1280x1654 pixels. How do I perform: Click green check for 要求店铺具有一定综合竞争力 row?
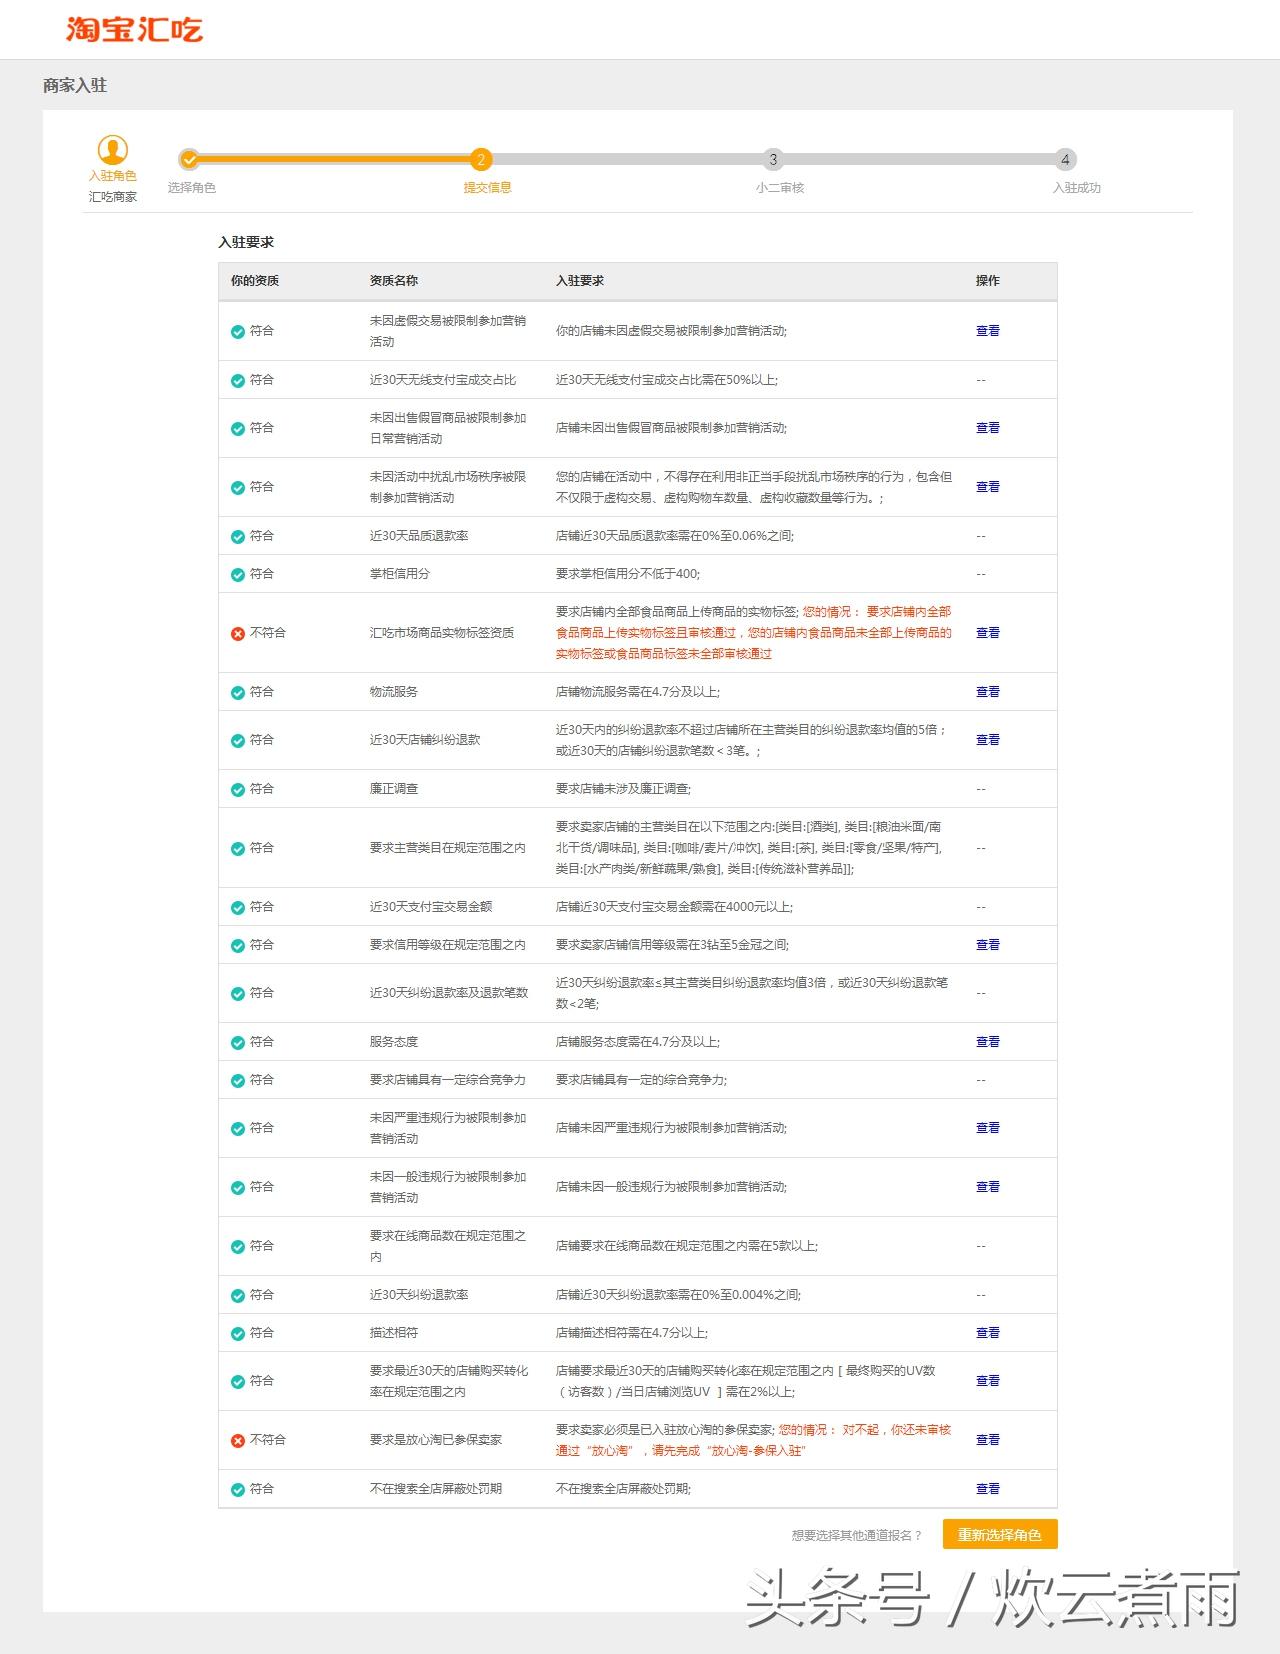[x=238, y=1080]
